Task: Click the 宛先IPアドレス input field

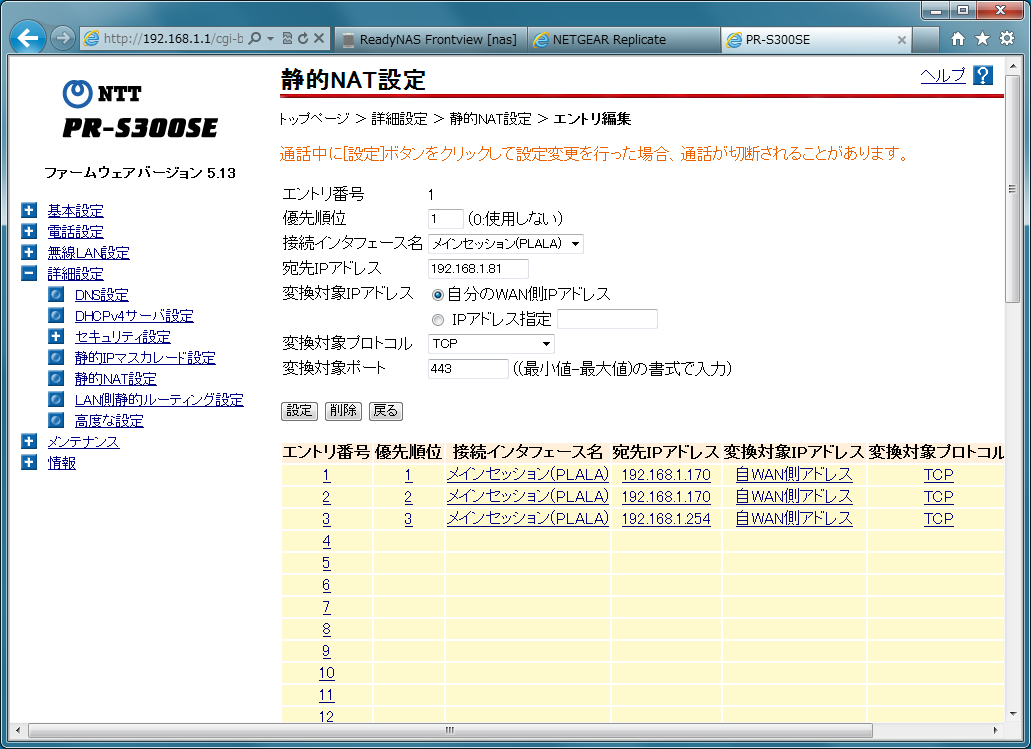Action: [x=478, y=269]
